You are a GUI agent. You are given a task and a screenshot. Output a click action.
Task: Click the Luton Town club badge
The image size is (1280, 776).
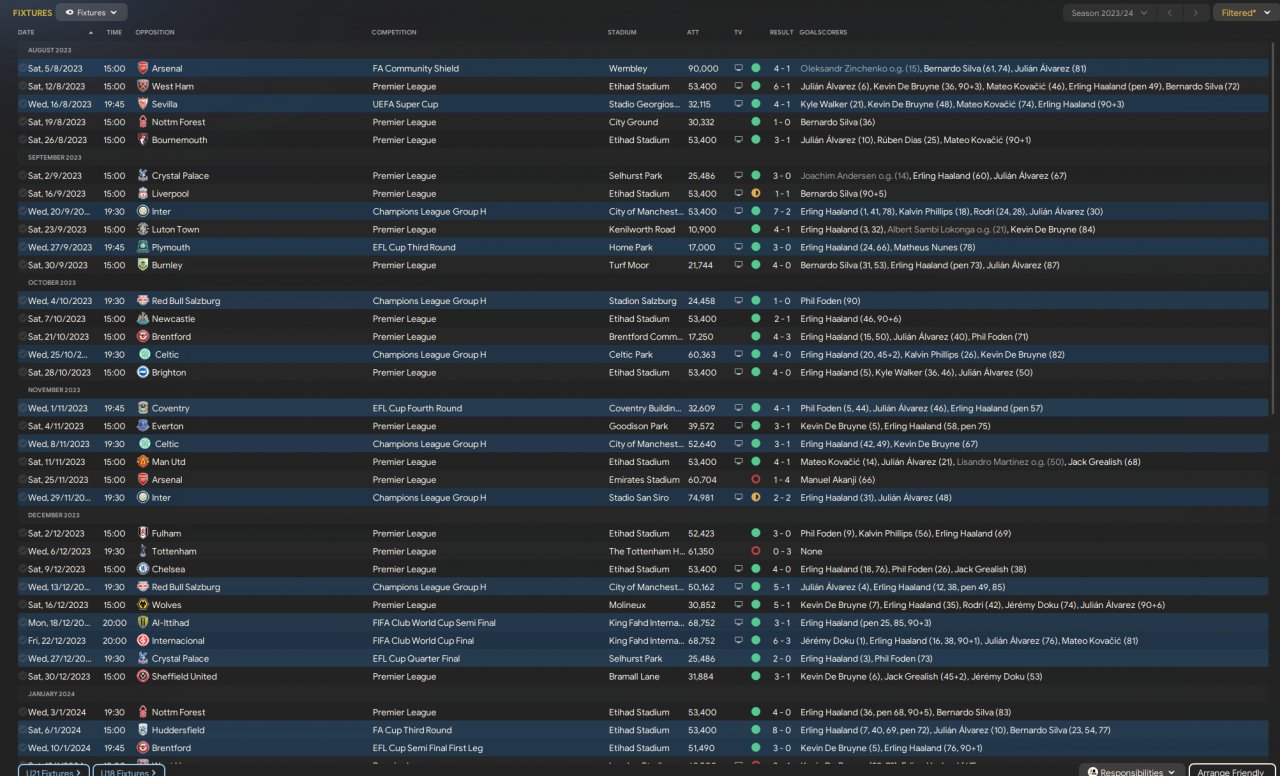(142, 230)
